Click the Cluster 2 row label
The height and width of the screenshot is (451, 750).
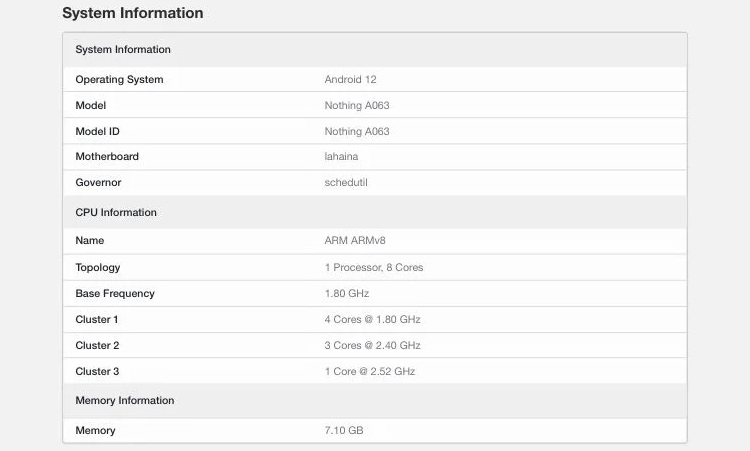click(97, 346)
